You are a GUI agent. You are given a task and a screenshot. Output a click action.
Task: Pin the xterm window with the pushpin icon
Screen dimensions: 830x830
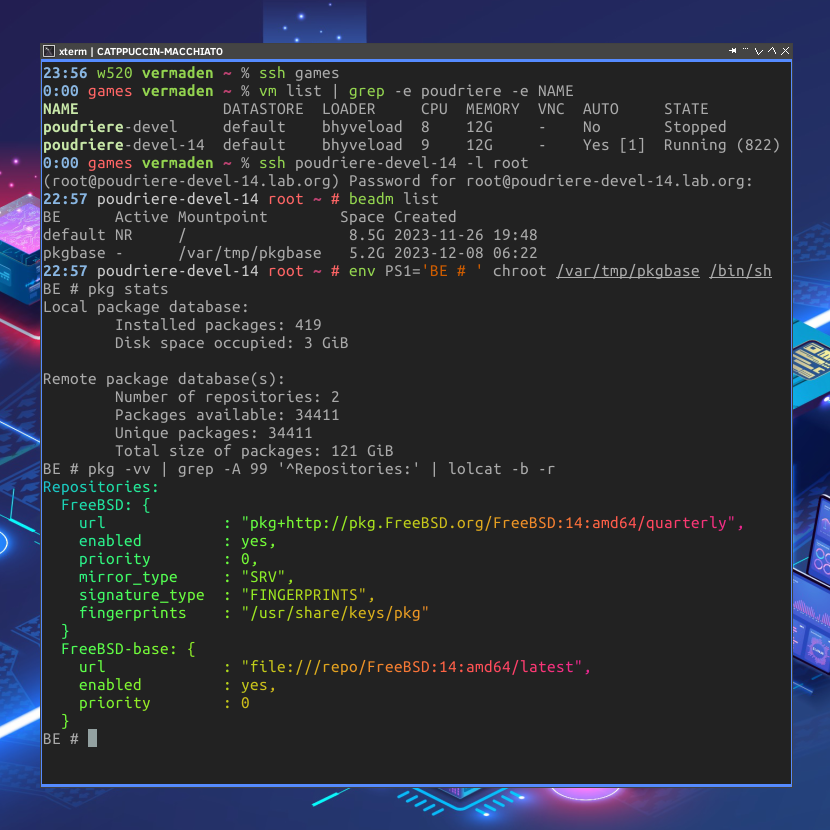tap(733, 51)
